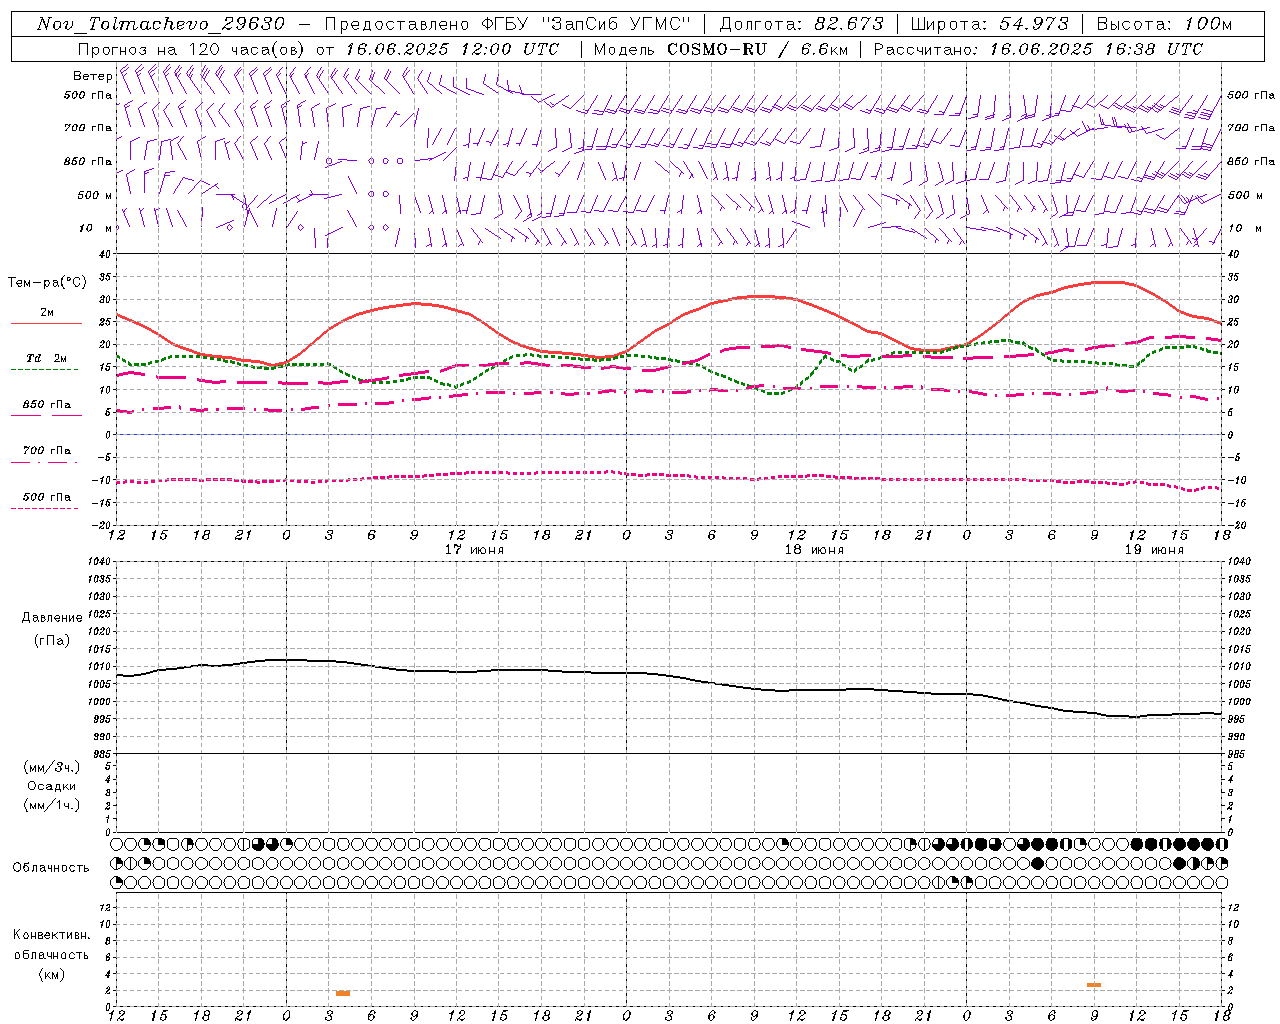Viewport: 1280px width, 1024px height.
Task: Select the Td 2м legend entry
Action: tap(46, 358)
